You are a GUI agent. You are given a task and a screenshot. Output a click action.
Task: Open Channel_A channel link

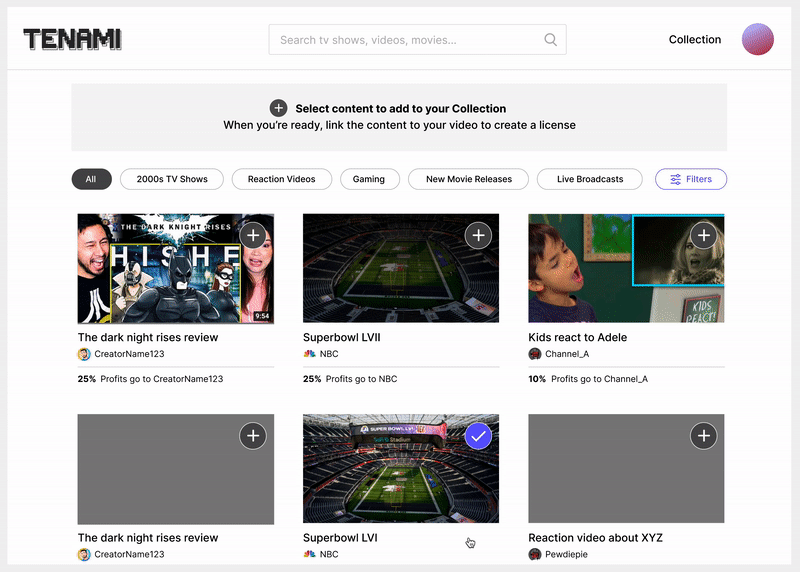pos(567,354)
